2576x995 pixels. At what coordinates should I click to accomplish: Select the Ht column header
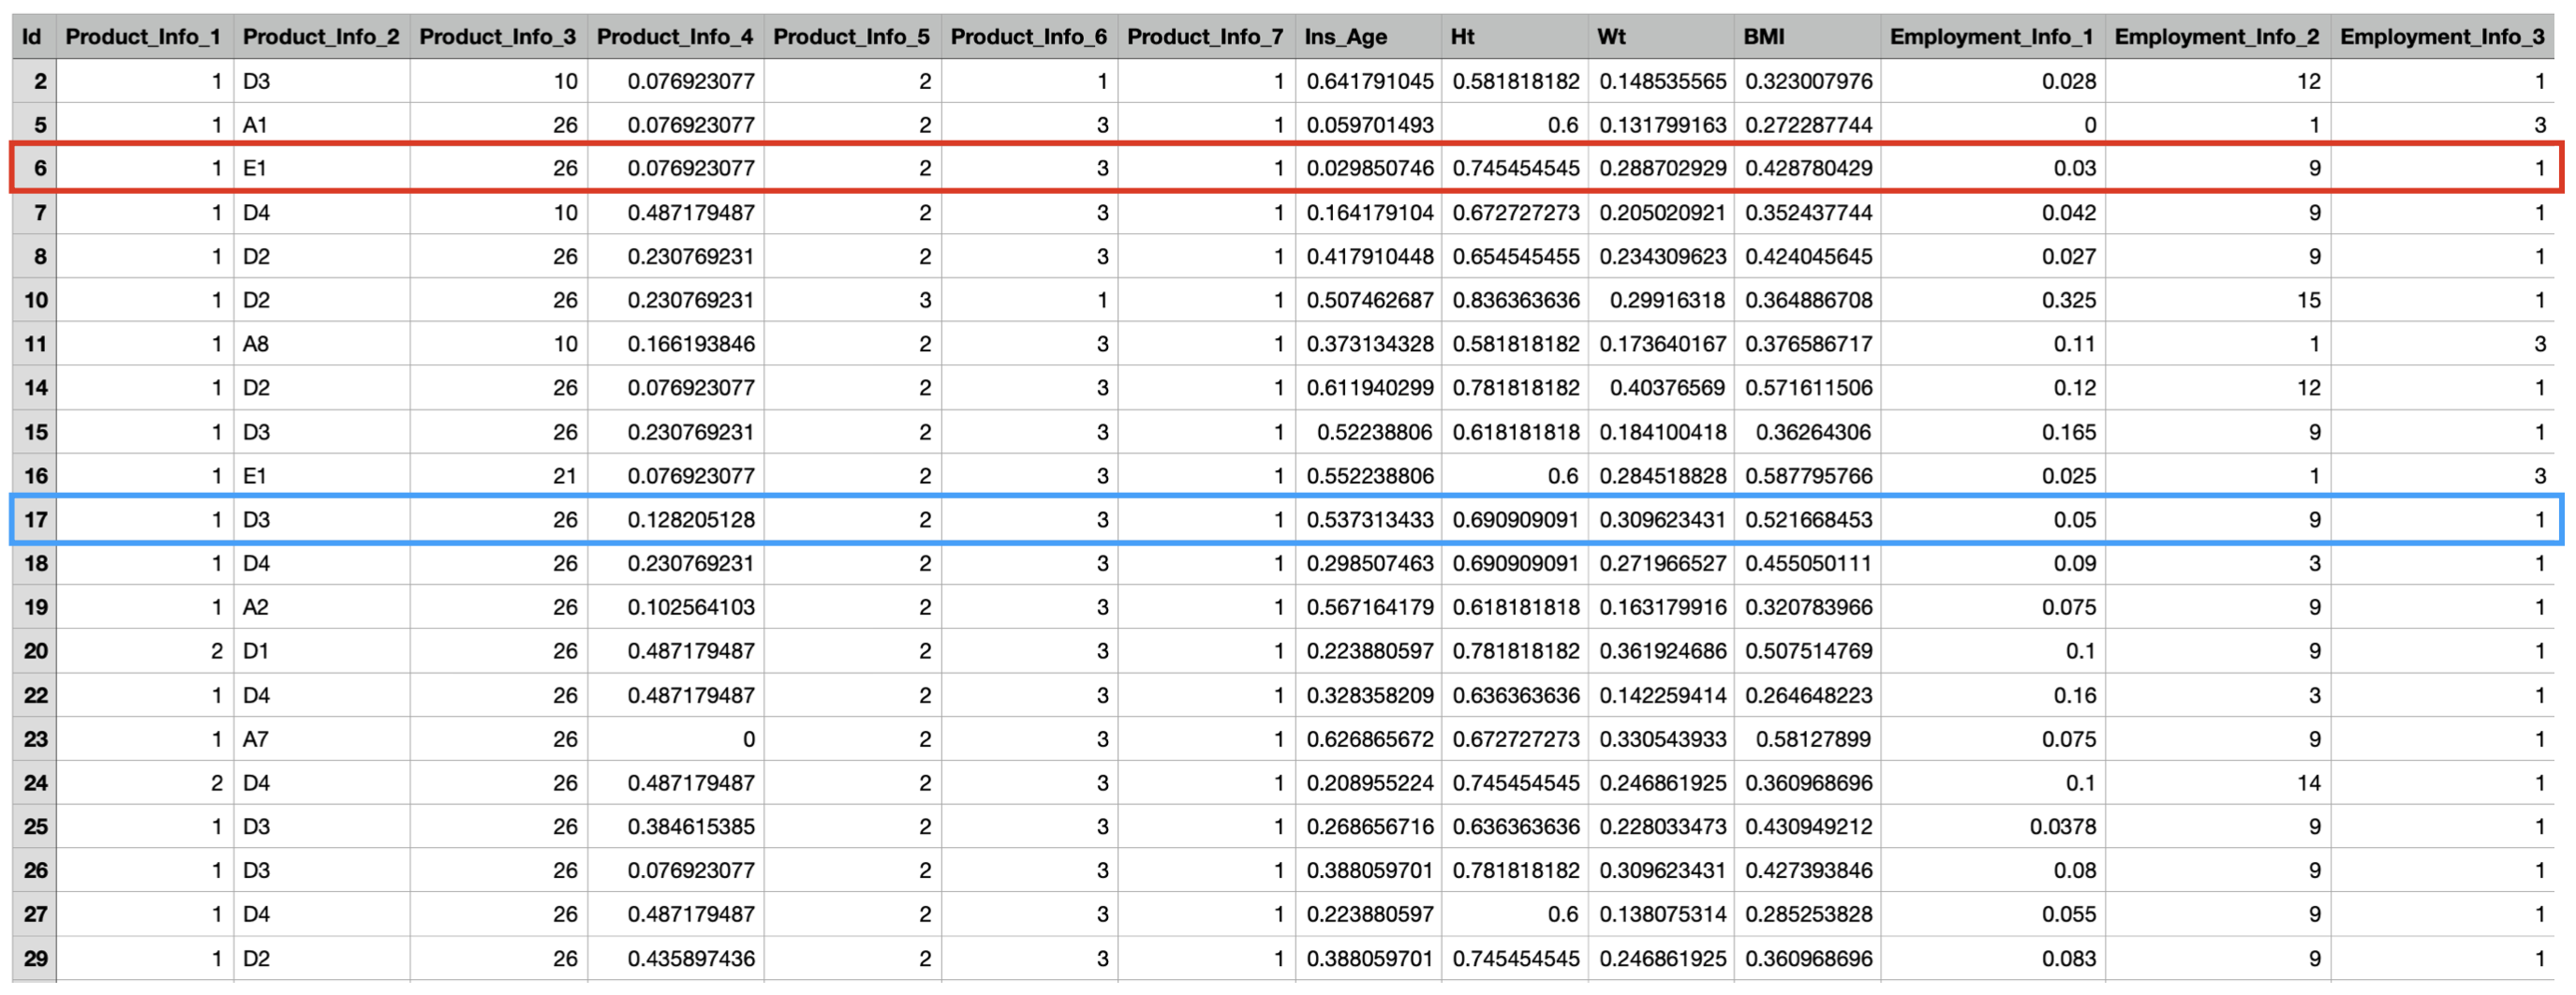pyautogui.click(x=1515, y=37)
